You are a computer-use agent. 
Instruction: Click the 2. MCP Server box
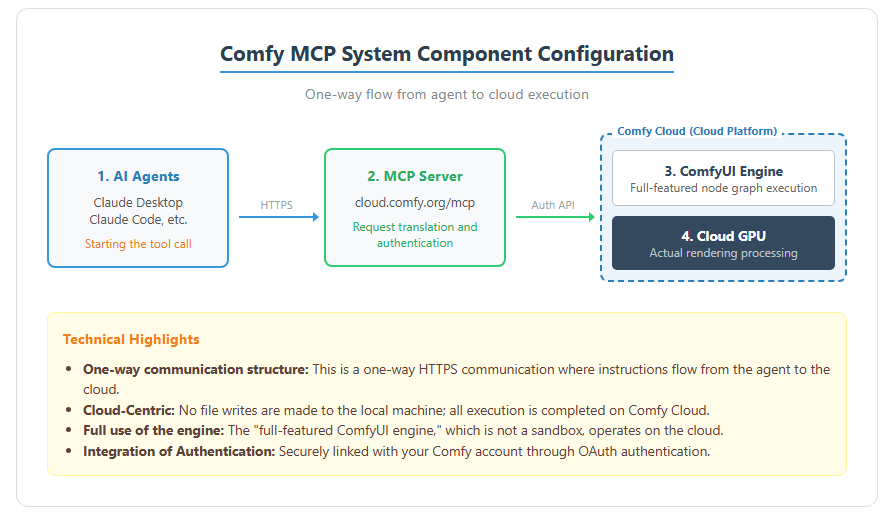point(415,208)
